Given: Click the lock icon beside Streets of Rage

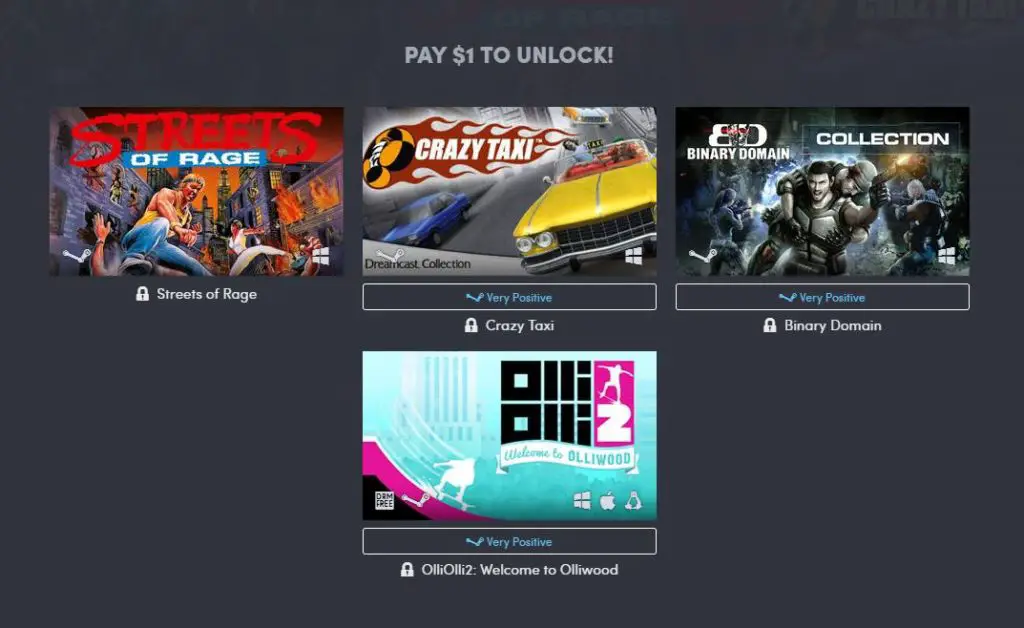Looking at the screenshot, I should pos(142,294).
